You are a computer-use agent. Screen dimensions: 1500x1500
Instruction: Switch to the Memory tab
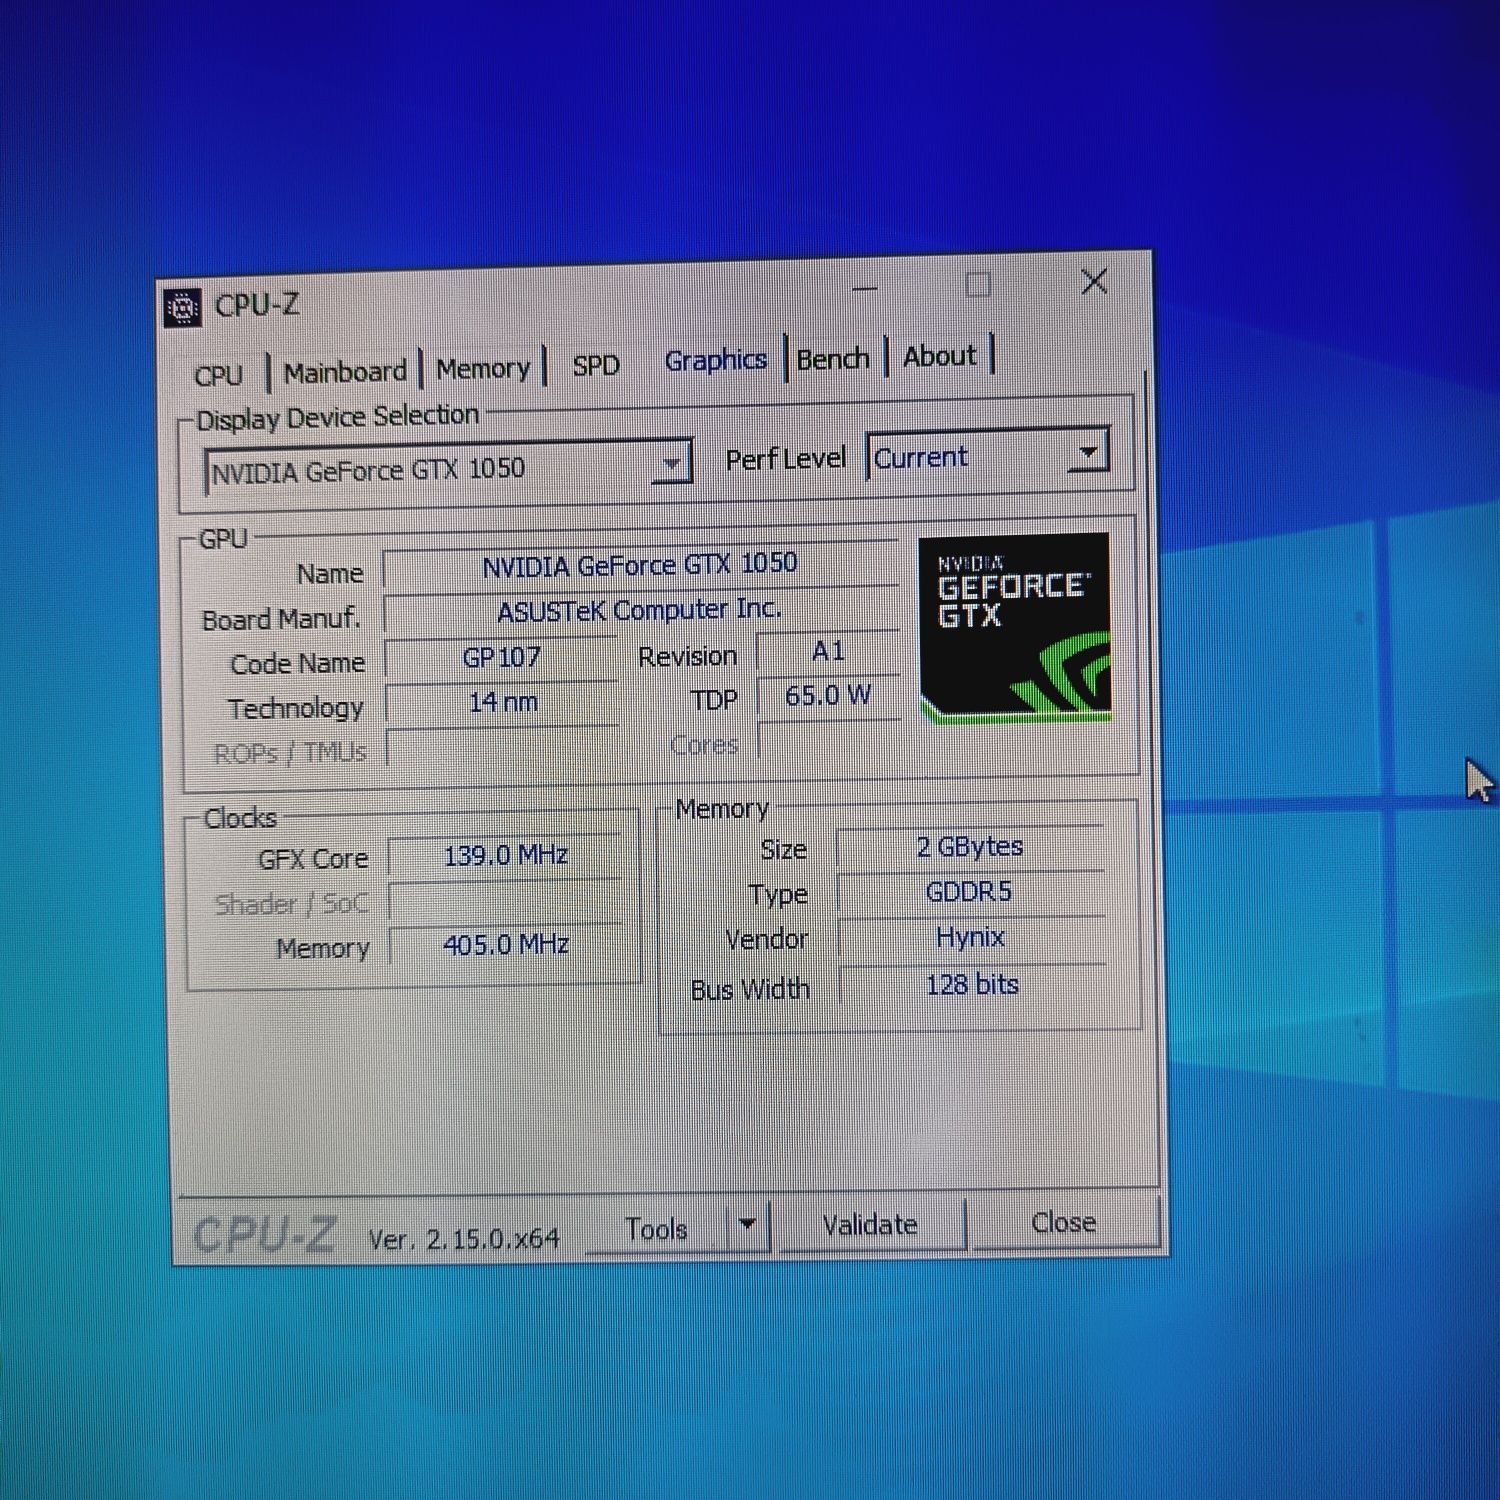pos(483,368)
